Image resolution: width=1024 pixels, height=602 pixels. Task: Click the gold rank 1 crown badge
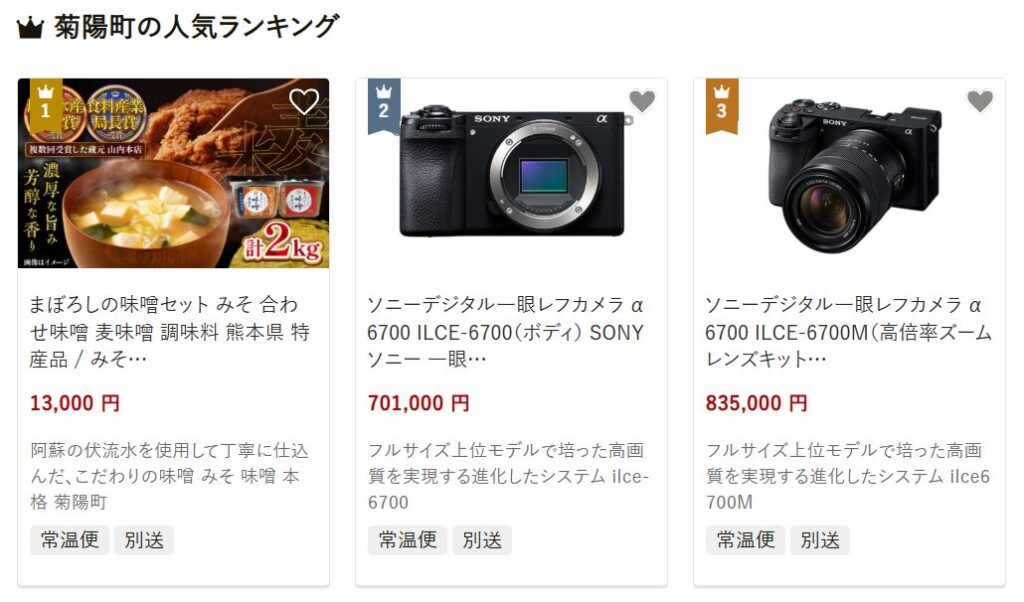point(46,104)
